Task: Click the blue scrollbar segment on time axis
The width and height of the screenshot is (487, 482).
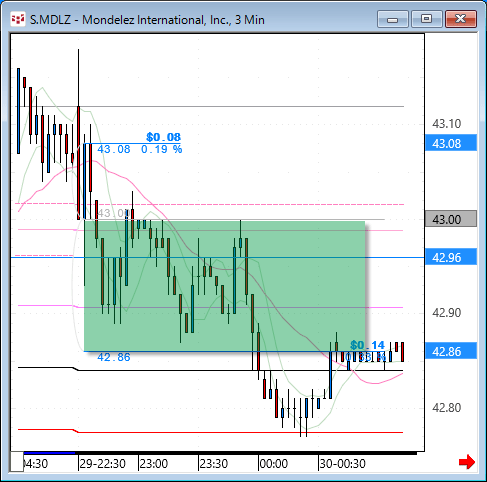Action: (49, 453)
